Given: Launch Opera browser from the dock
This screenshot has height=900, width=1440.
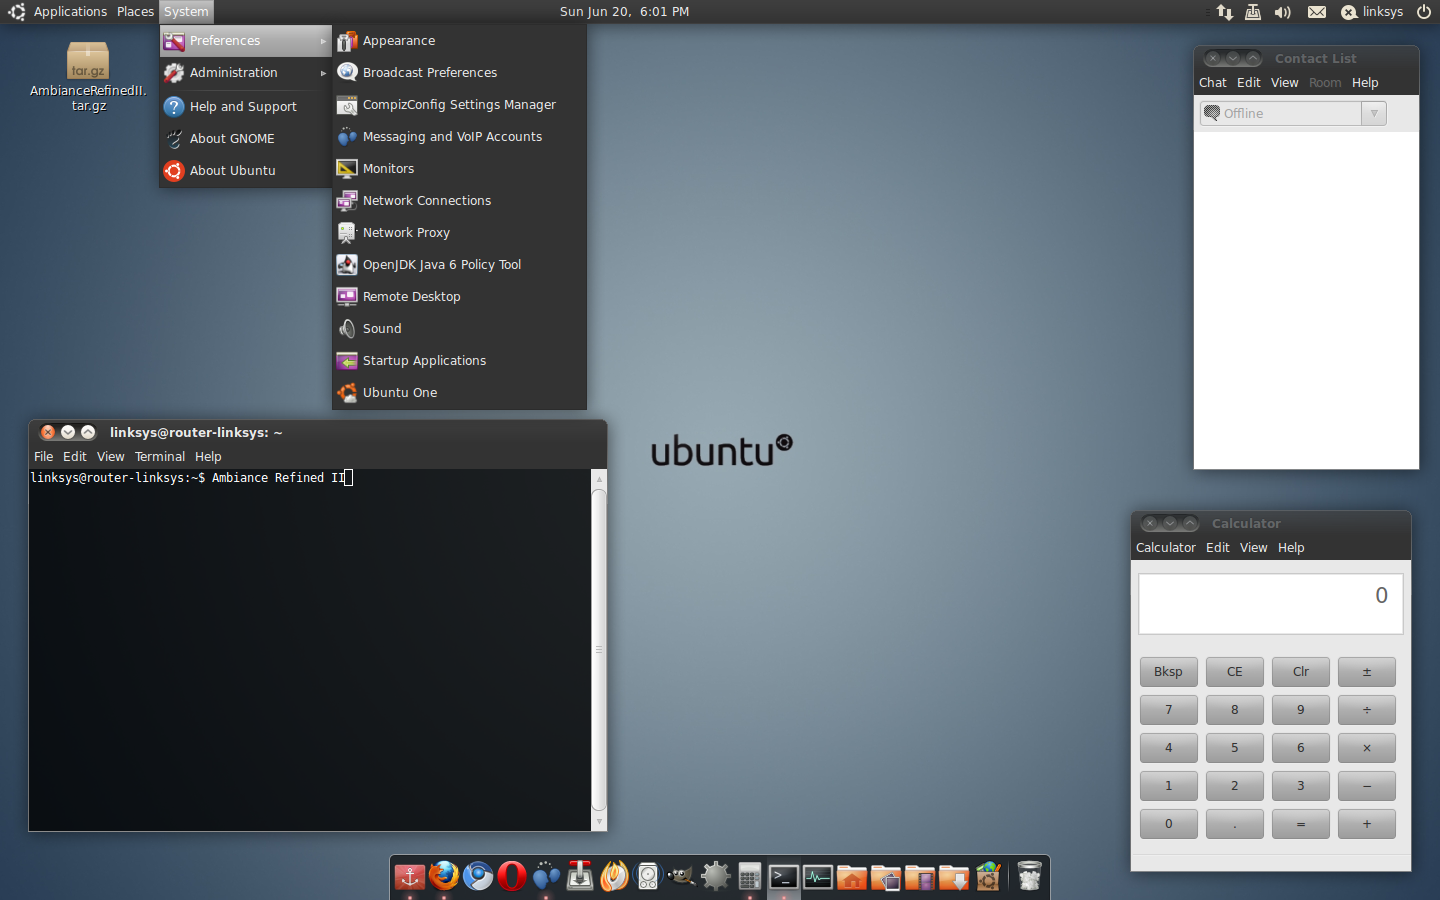Looking at the screenshot, I should (x=512, y=877).
